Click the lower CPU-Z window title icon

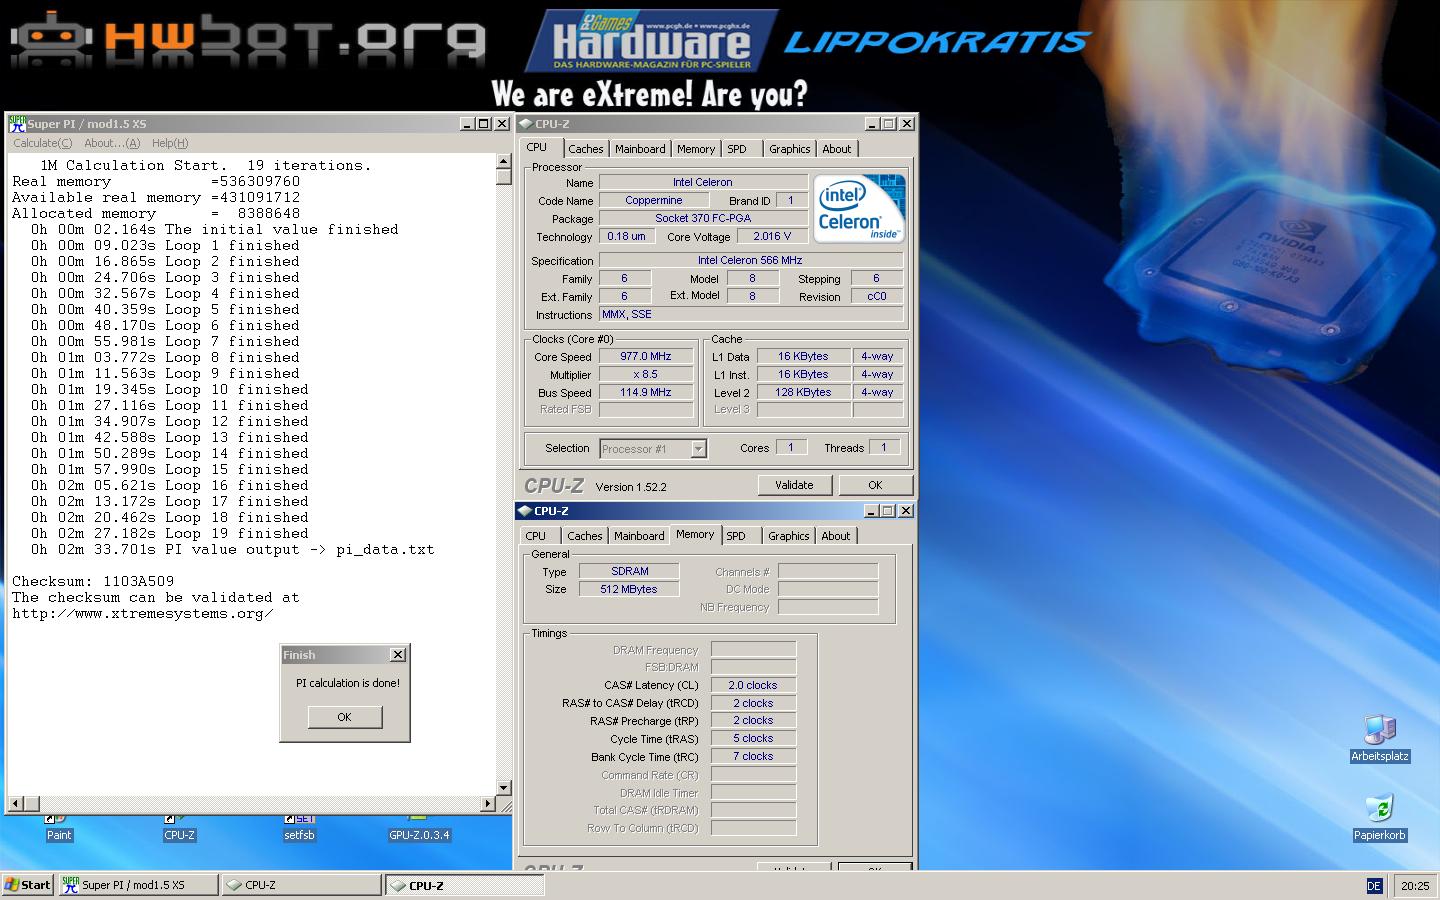pos(525,511)
